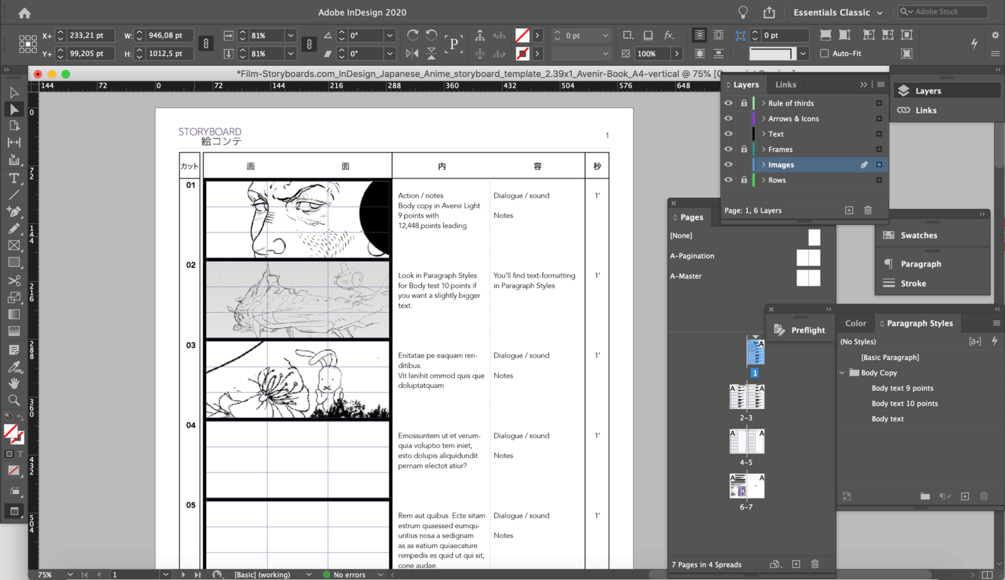Select the Rectangle Frame tool
Screen dimensions: 1005x580
[x=14, y=245]
